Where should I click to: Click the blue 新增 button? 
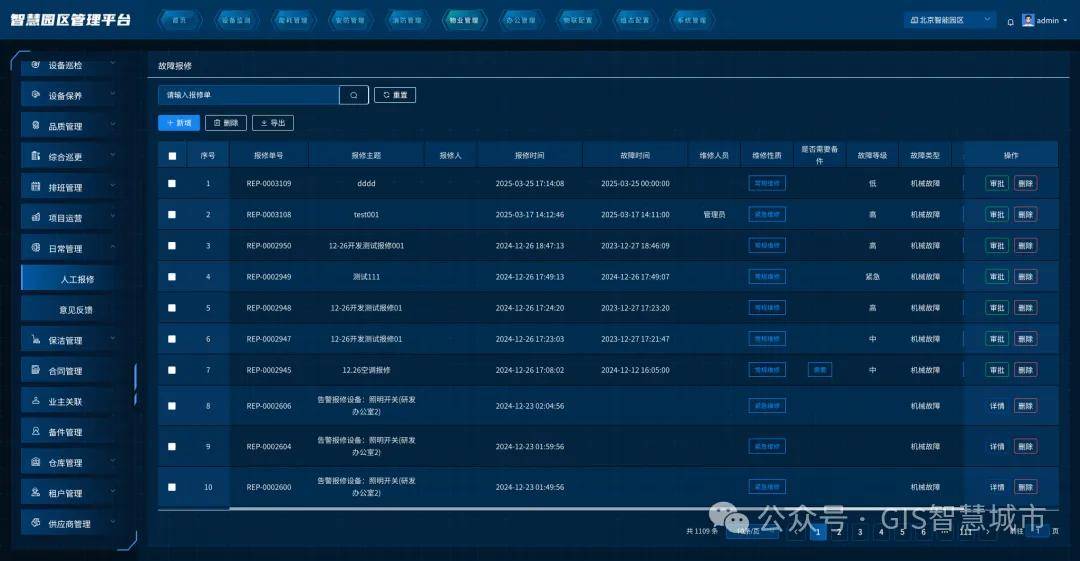[x=179, y=123]
